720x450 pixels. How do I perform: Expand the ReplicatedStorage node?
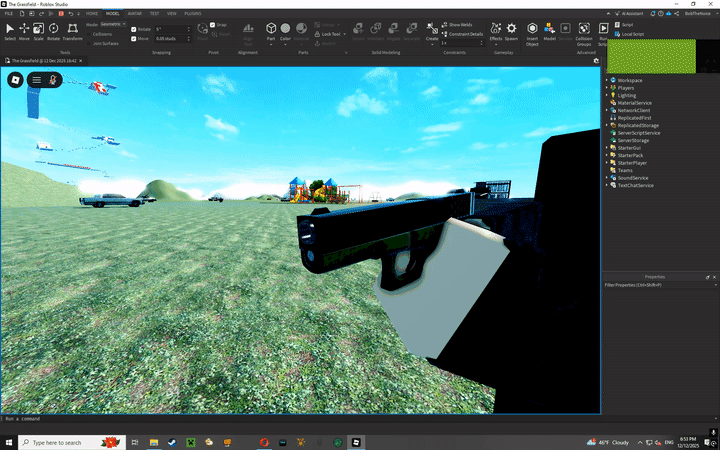click(x=607, y=125)
